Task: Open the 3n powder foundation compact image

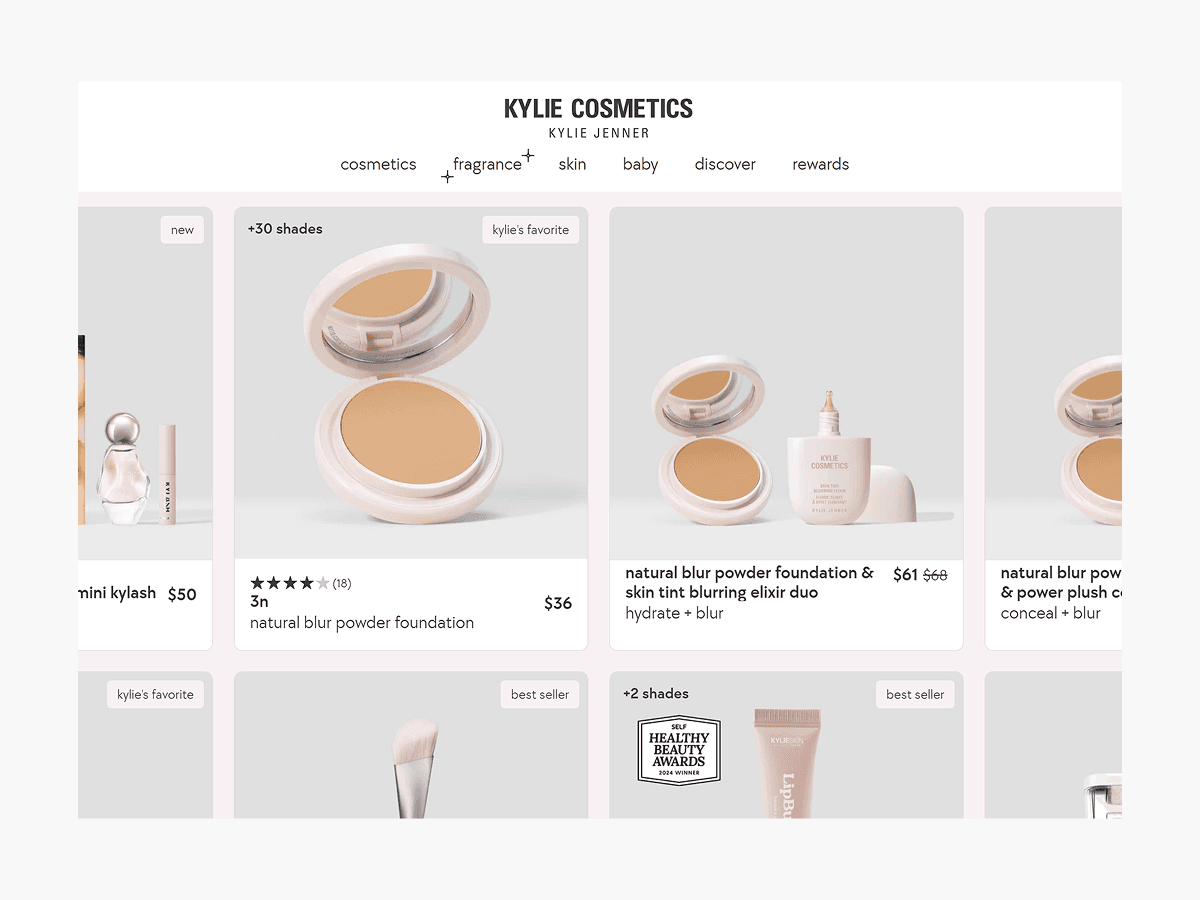Action: coord(411,383)
